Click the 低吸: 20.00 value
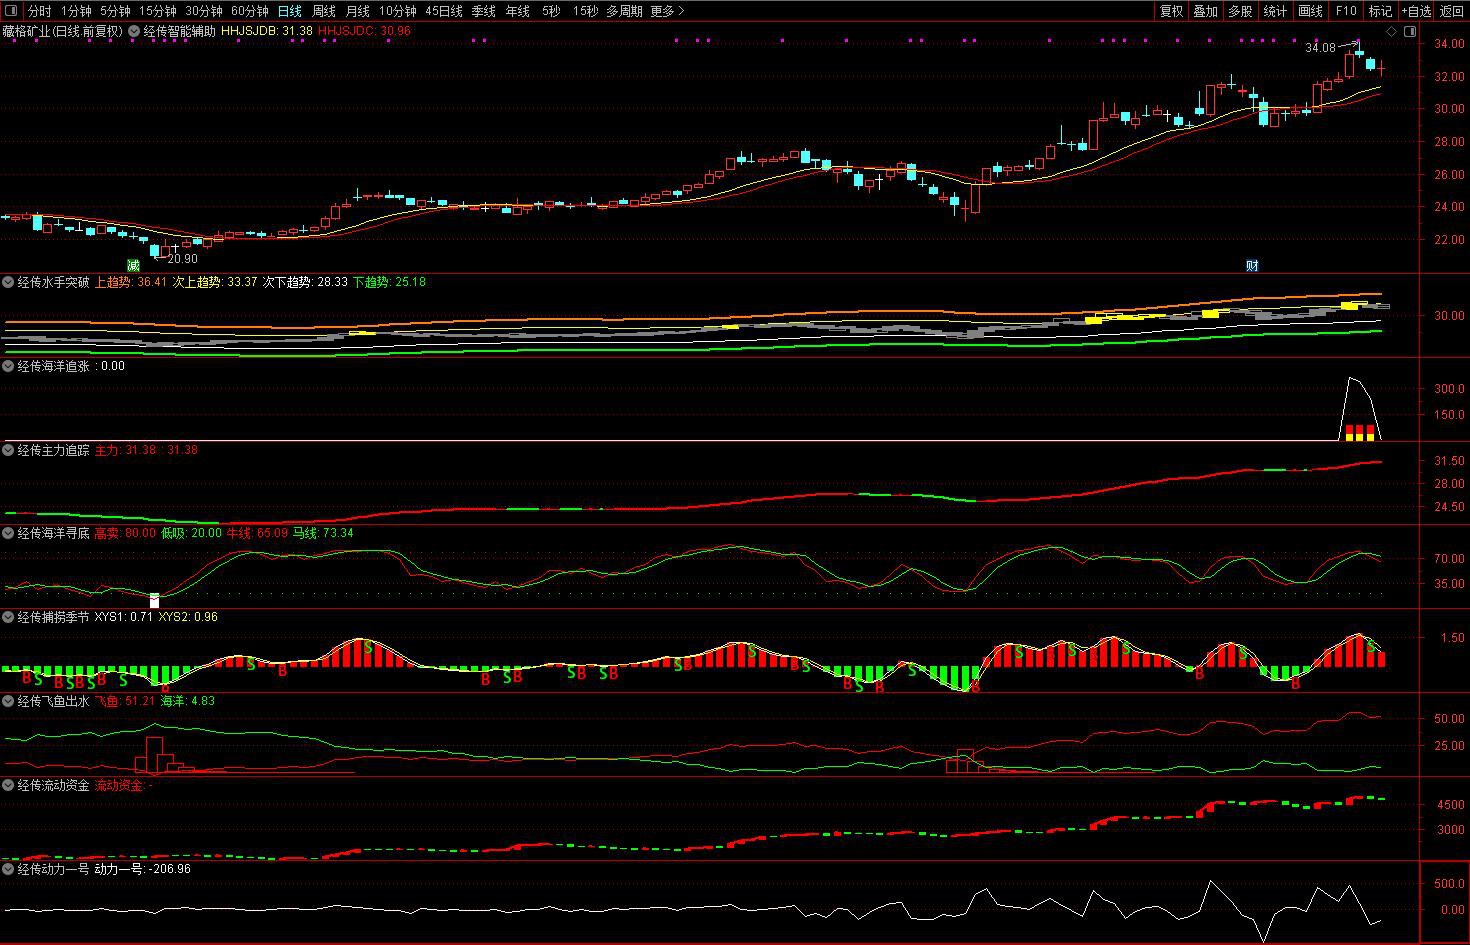Viewport: 1470px width, 945px height. [192, 533]
